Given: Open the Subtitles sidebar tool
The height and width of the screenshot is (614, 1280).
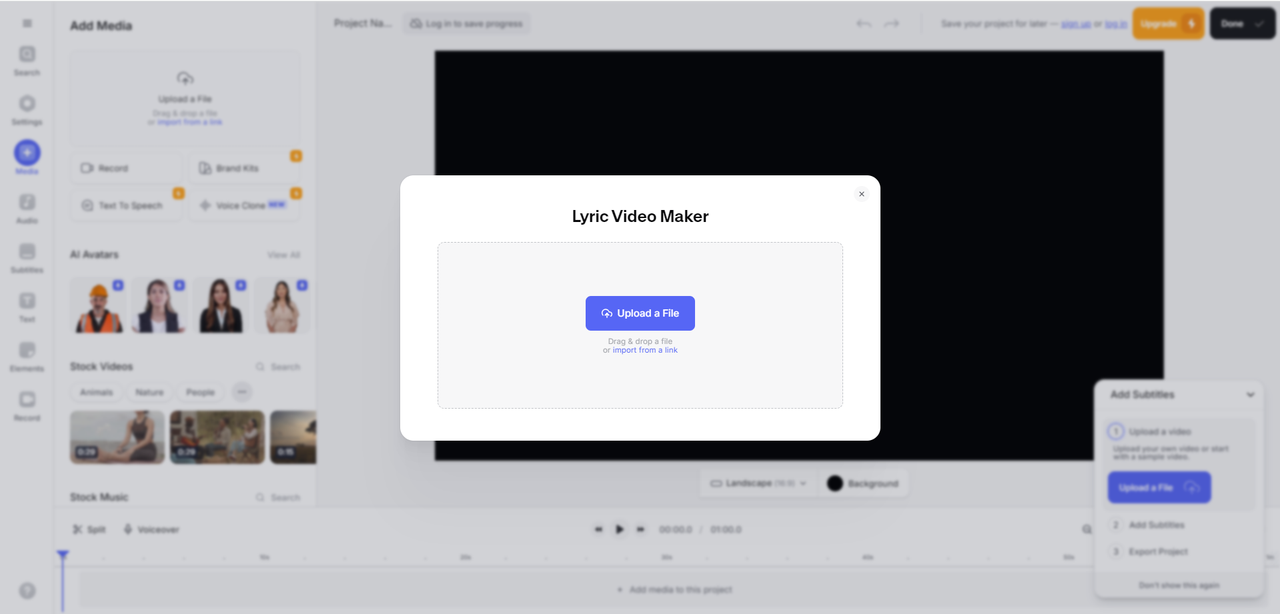Looking at the screenshot, I should (27, 257).
